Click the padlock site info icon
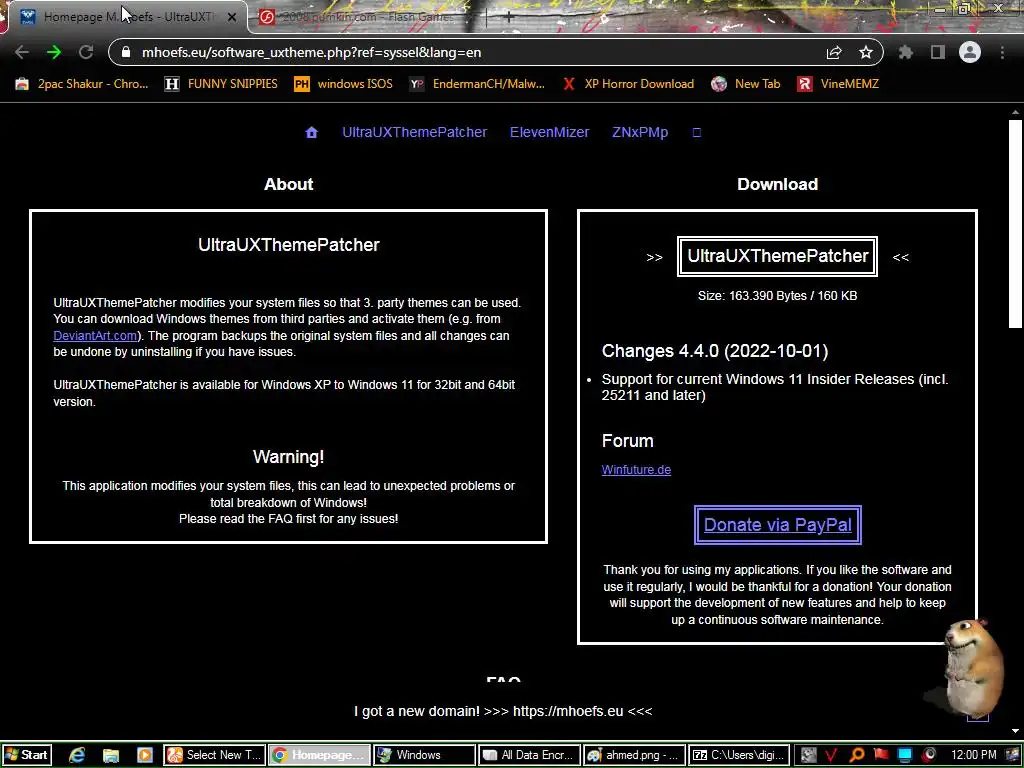This screenshot has width=1024, height=768. 127,52
